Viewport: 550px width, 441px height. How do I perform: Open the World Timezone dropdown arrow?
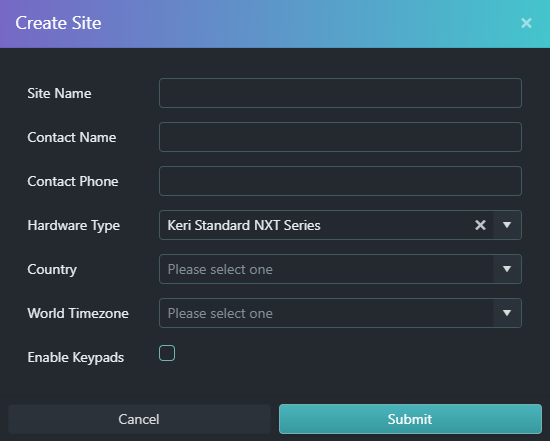(x=507, y=313)
